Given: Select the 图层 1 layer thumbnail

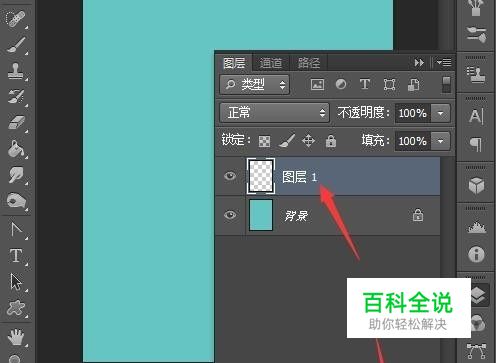Looking at the screenshot, I should point(261,176).
